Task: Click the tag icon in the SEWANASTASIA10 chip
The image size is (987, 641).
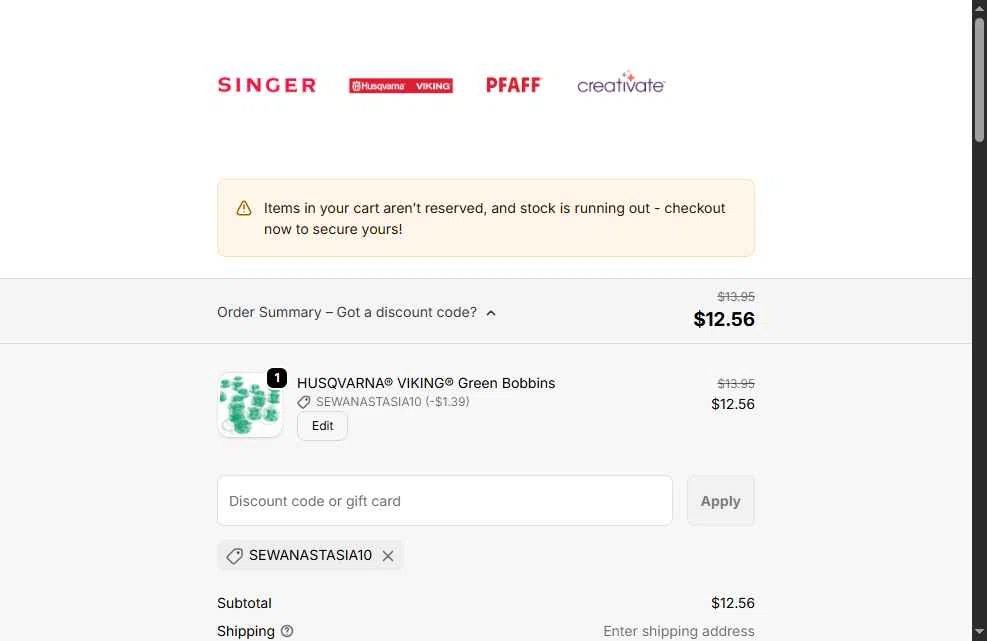Action: coord(235,556)
